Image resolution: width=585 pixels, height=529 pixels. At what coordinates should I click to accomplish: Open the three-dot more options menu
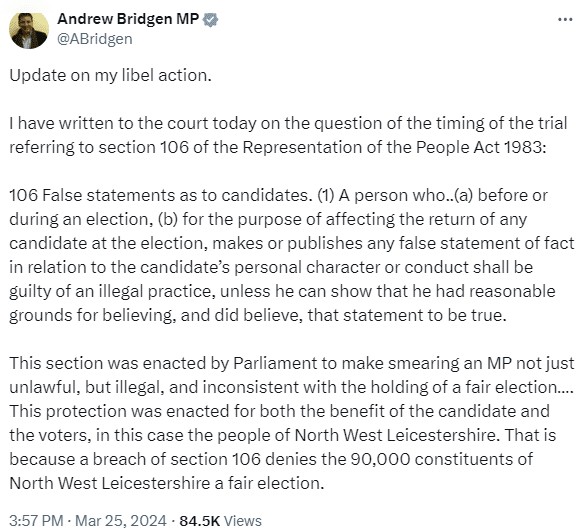(565, 19)
